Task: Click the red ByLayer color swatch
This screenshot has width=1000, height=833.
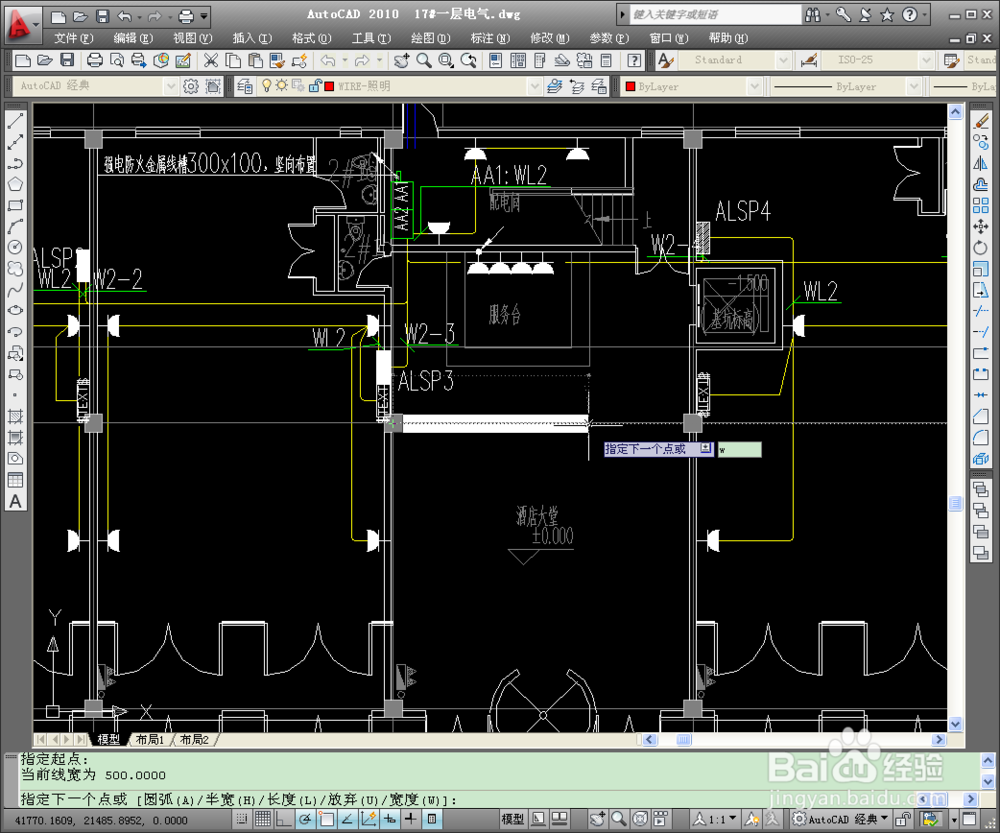Action: click(x=631, y=87)
